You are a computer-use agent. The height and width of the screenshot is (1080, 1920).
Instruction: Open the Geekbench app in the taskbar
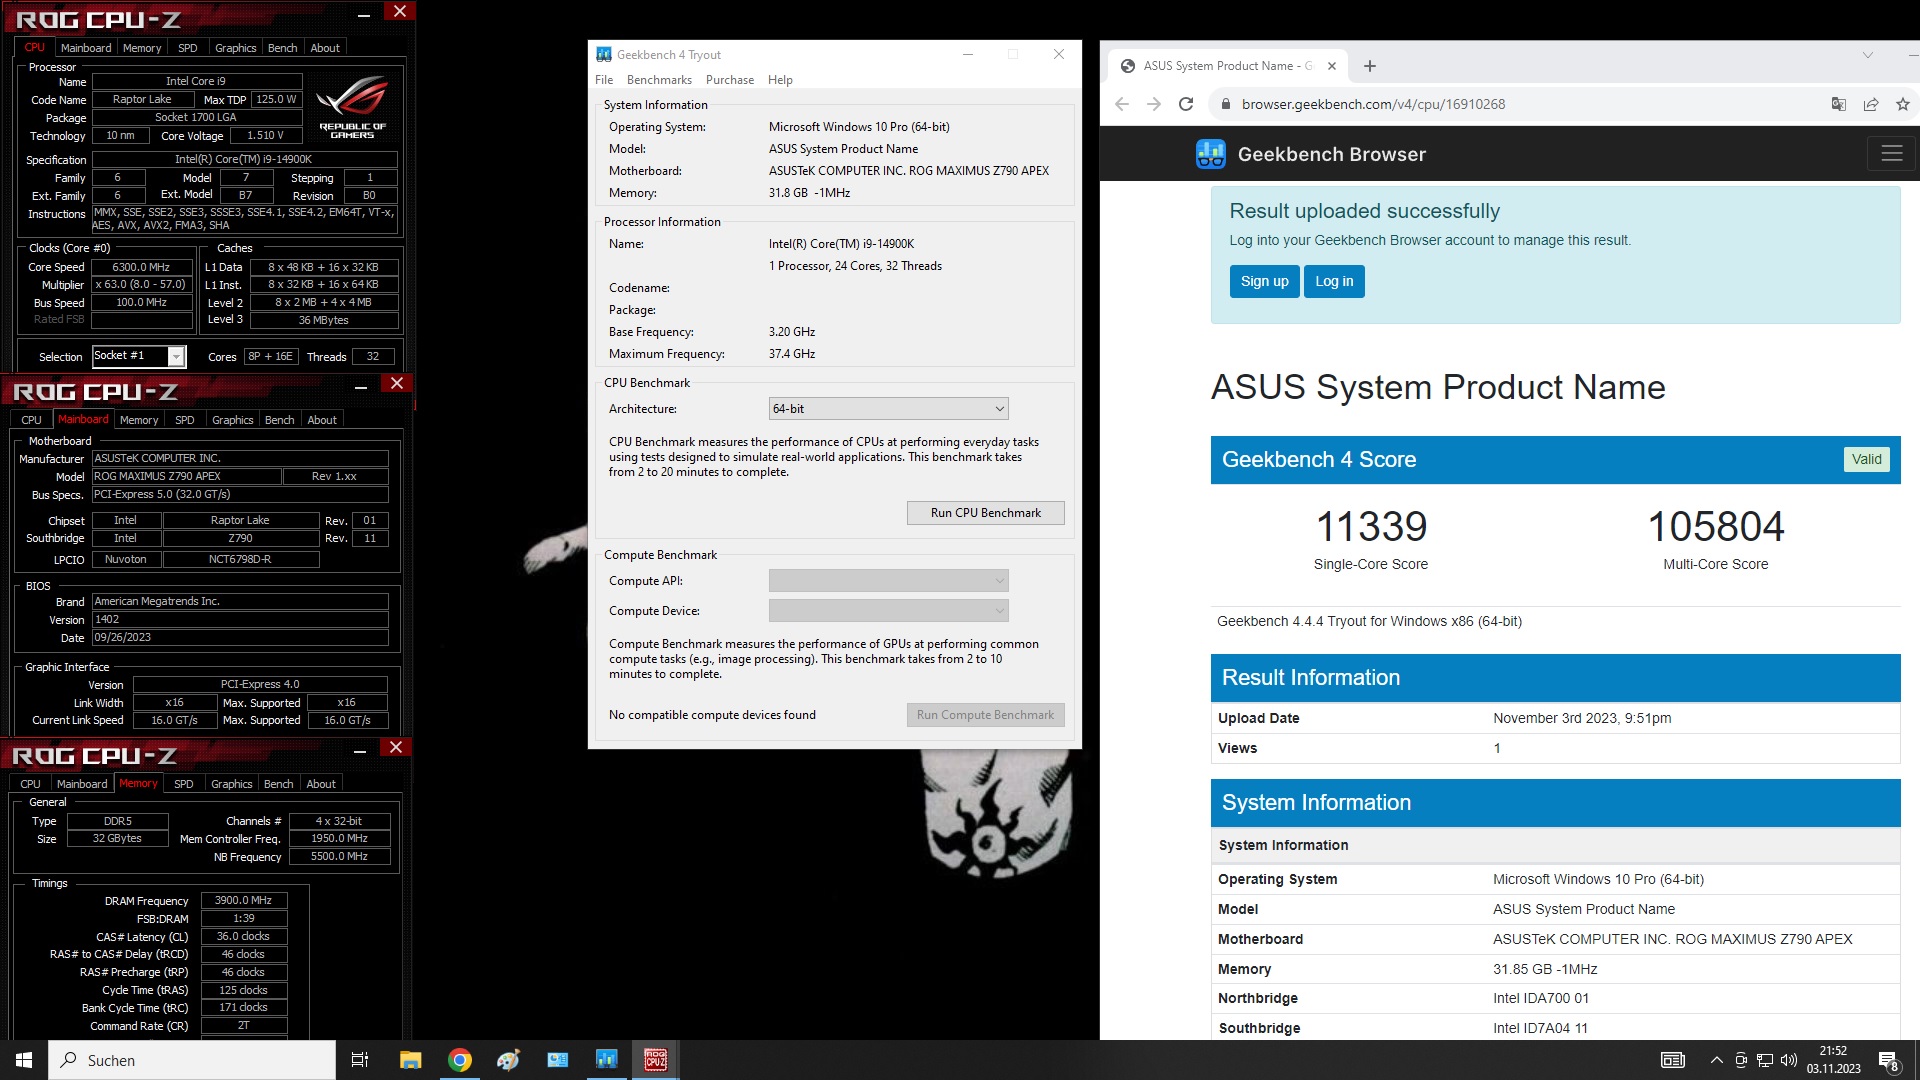click(606, 1060)
